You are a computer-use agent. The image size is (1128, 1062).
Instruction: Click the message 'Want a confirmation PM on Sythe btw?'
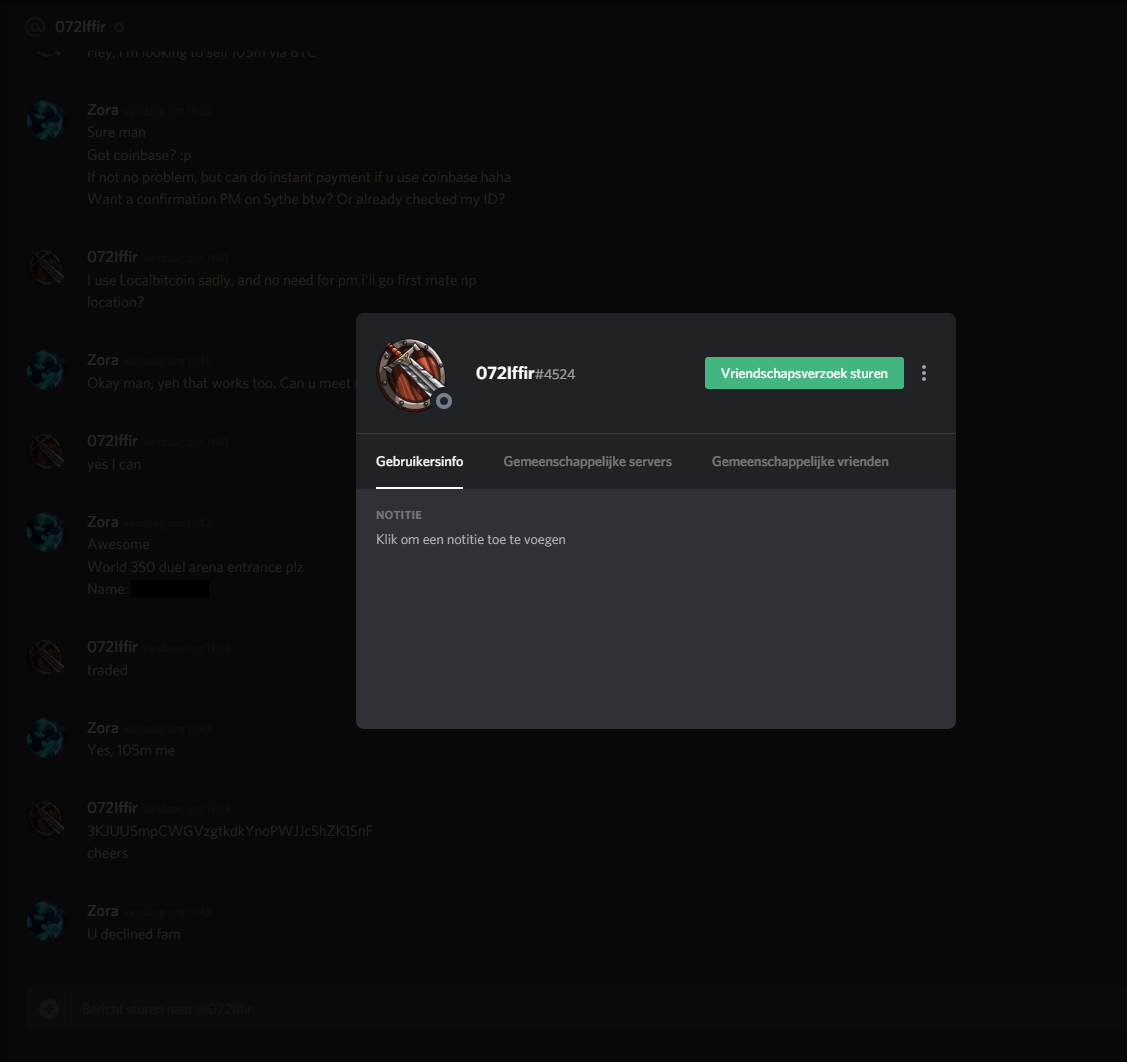click(296, 199)
